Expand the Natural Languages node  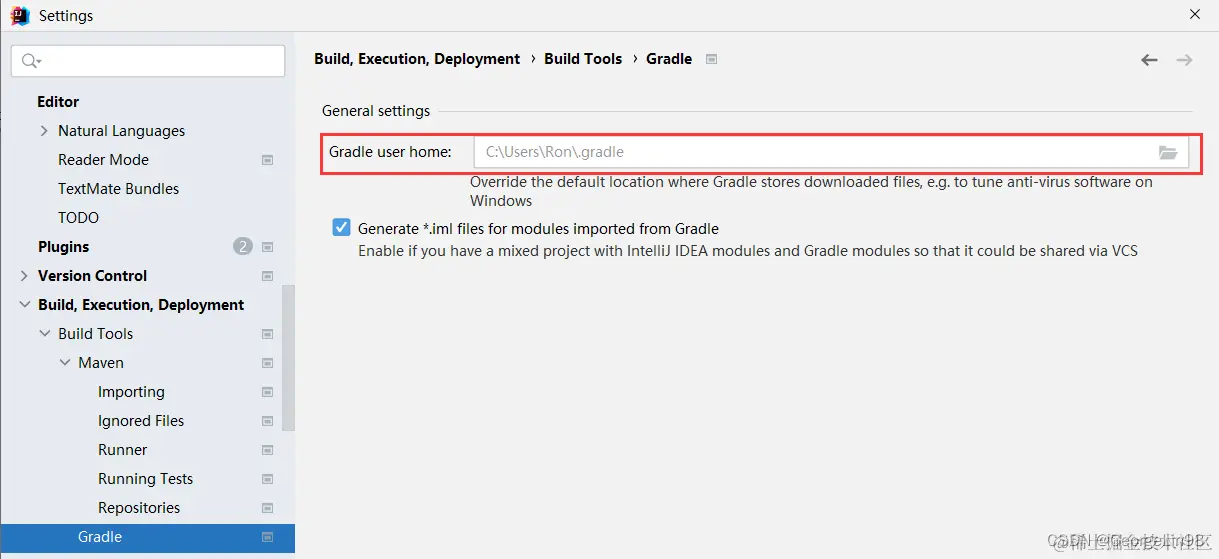coord(44,131)
